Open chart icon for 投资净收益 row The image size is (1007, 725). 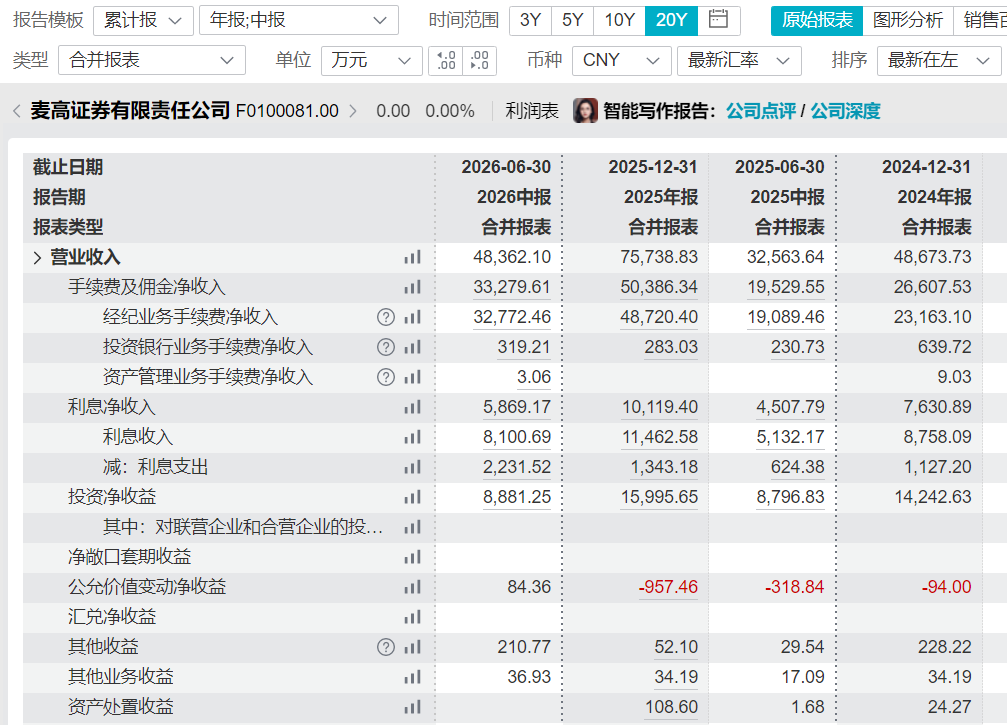[412, 497]
